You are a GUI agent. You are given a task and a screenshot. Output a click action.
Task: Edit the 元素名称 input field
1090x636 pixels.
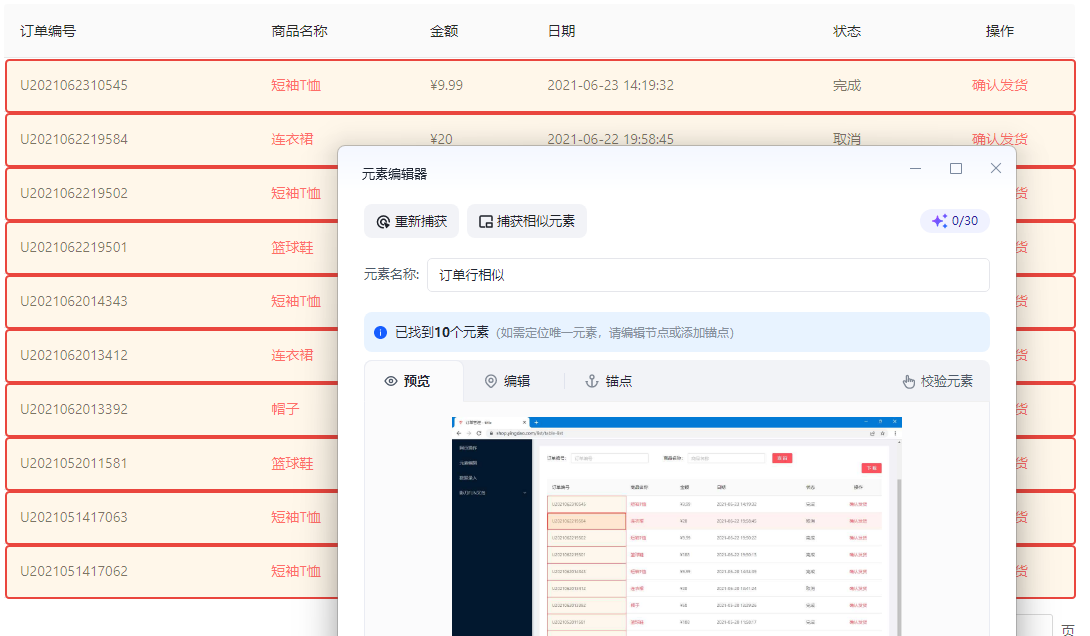point(708,275)
